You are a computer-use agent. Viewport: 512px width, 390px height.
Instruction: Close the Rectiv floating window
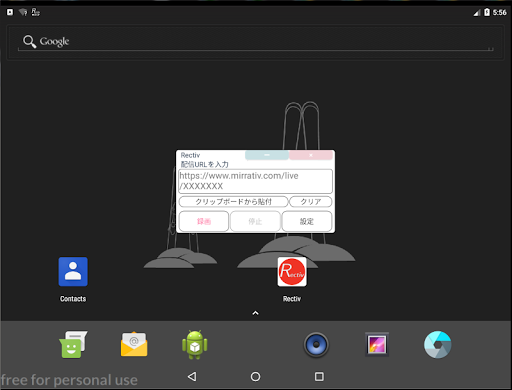click(x=311, y=155)
